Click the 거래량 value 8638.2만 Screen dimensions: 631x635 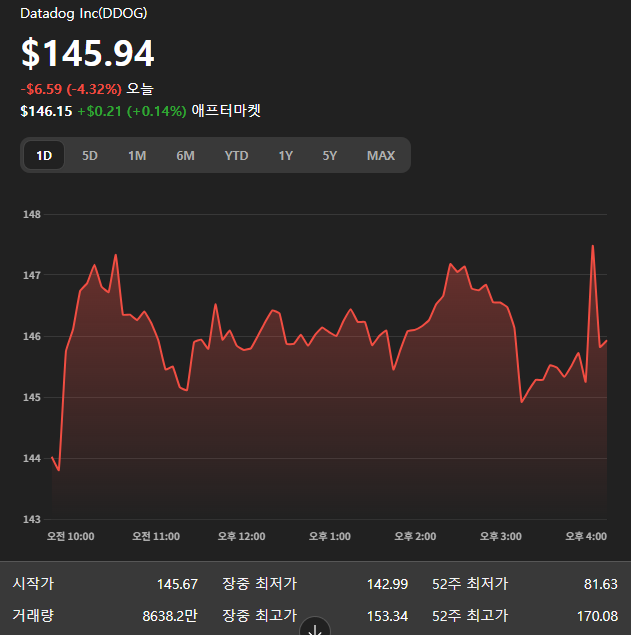tap(170, 616)
